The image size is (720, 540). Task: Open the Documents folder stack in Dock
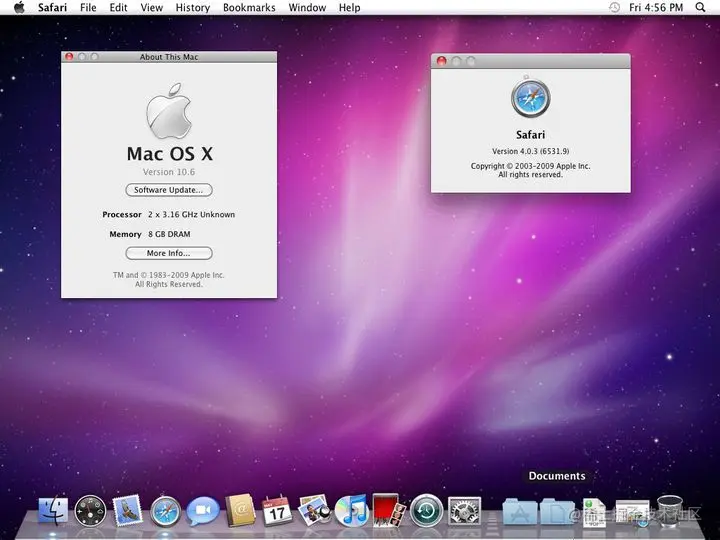pyautogui.click(x=557, y=512)
